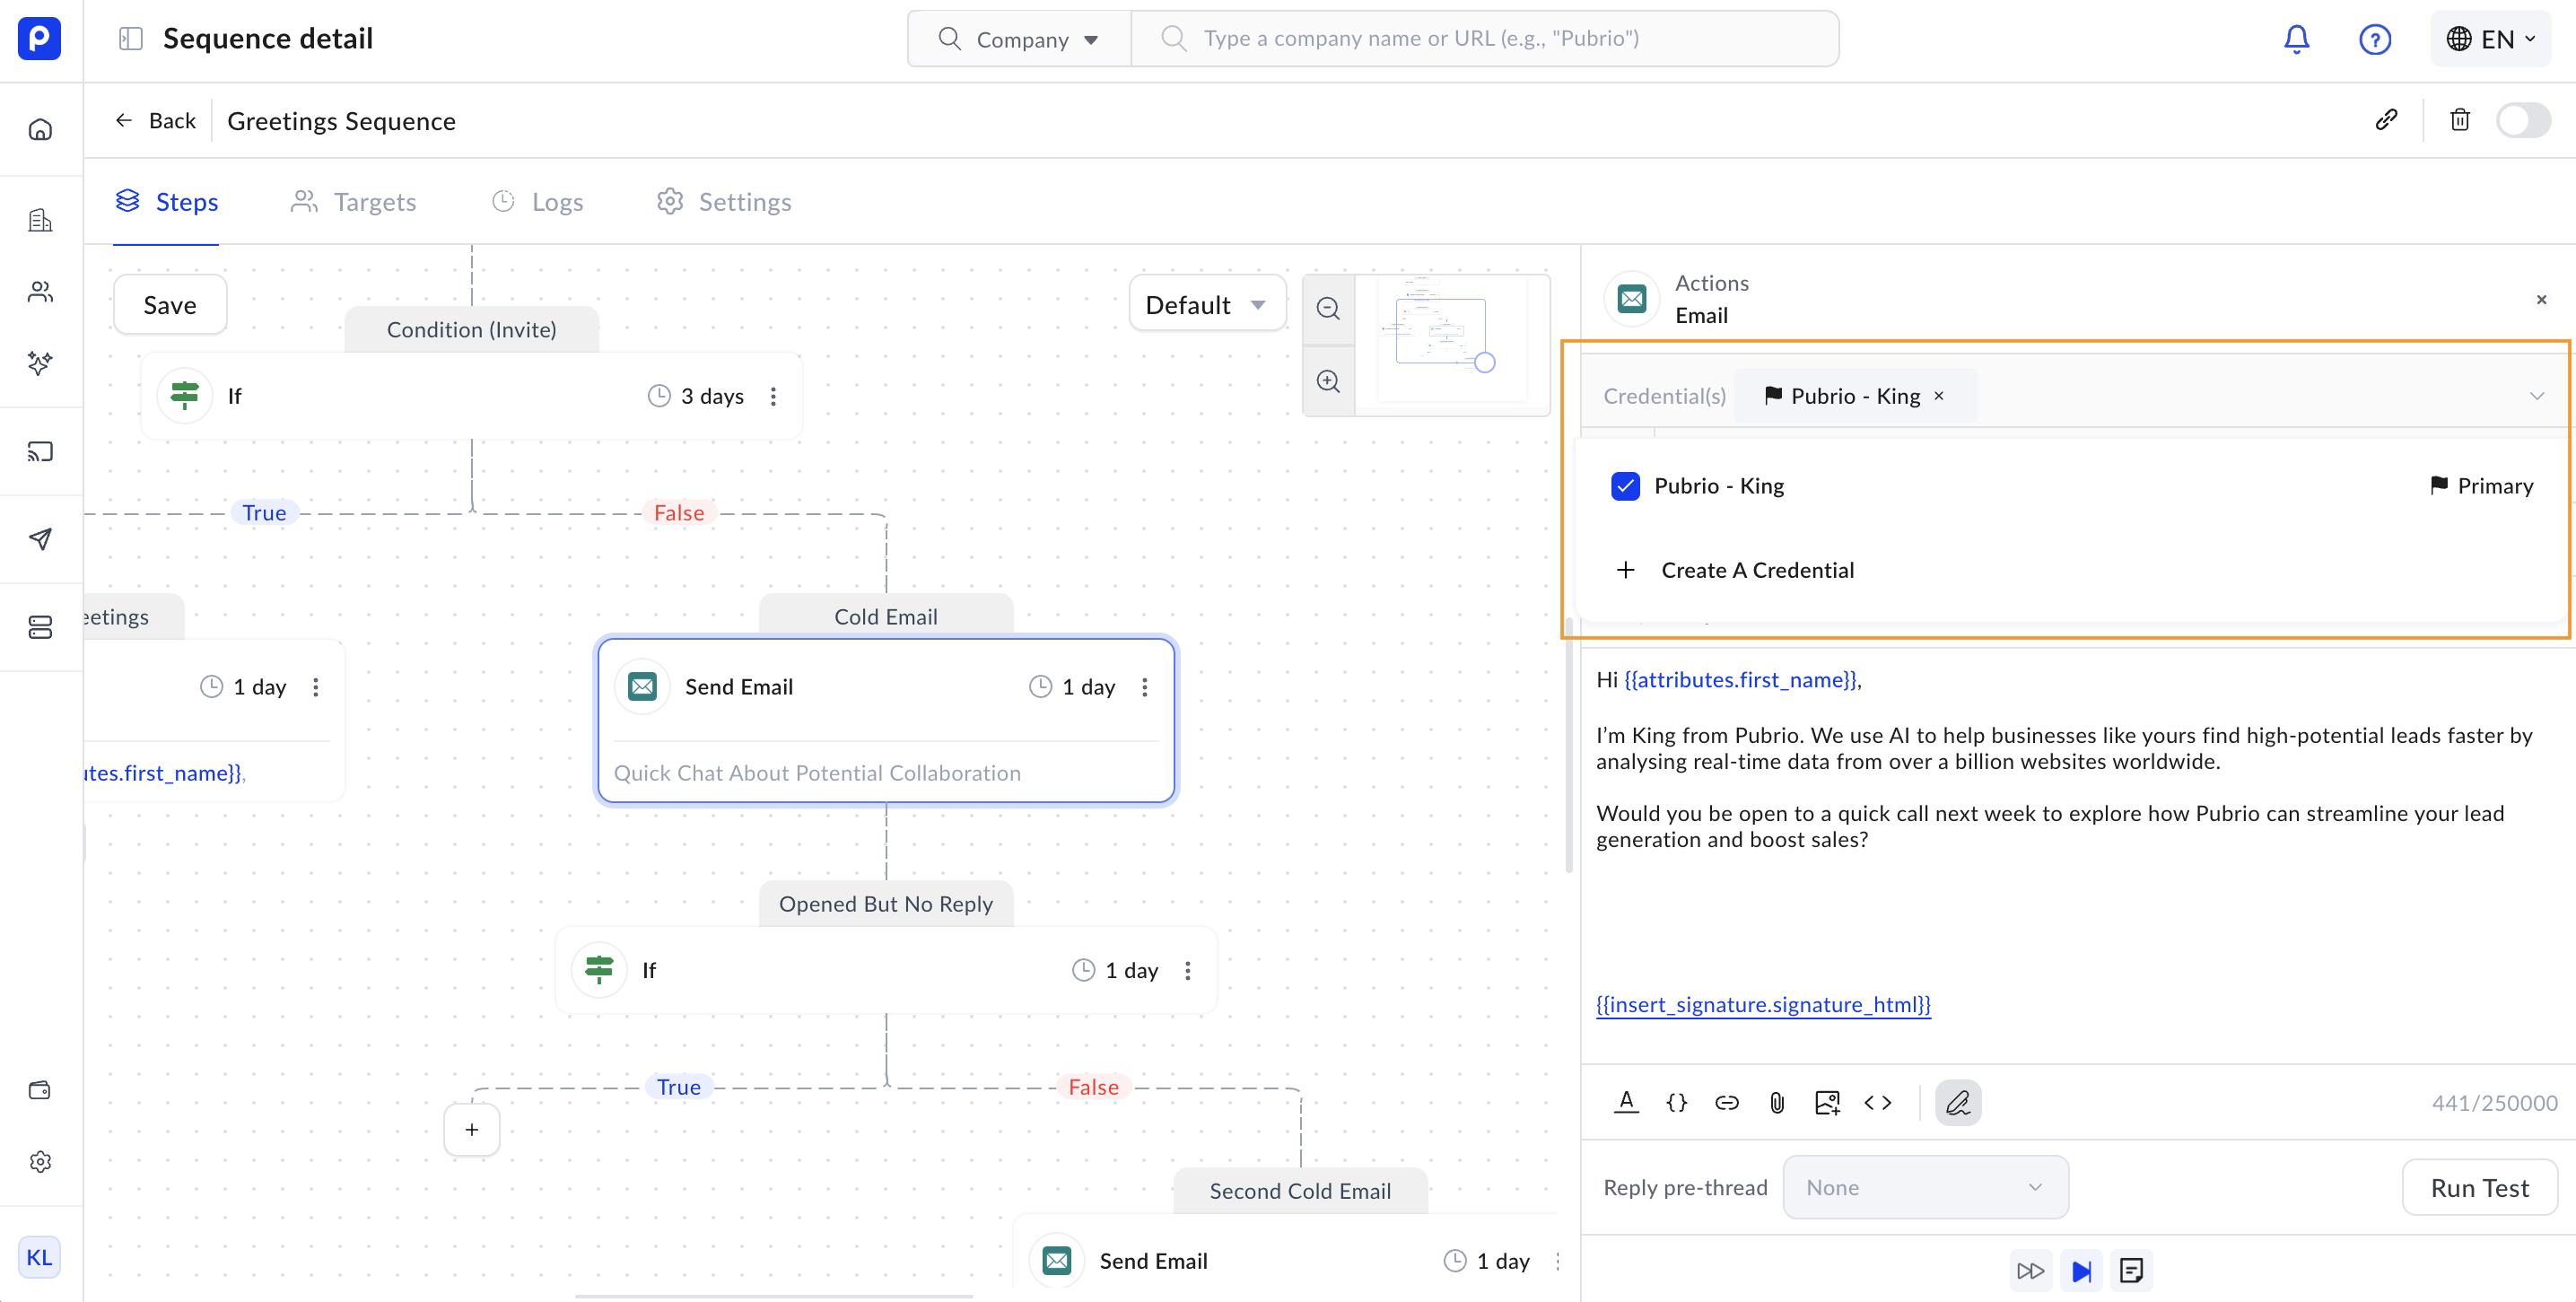Click Create A Credential option
The height and width of the screenshot is (1302, 2576).
tap(1756, 570)
